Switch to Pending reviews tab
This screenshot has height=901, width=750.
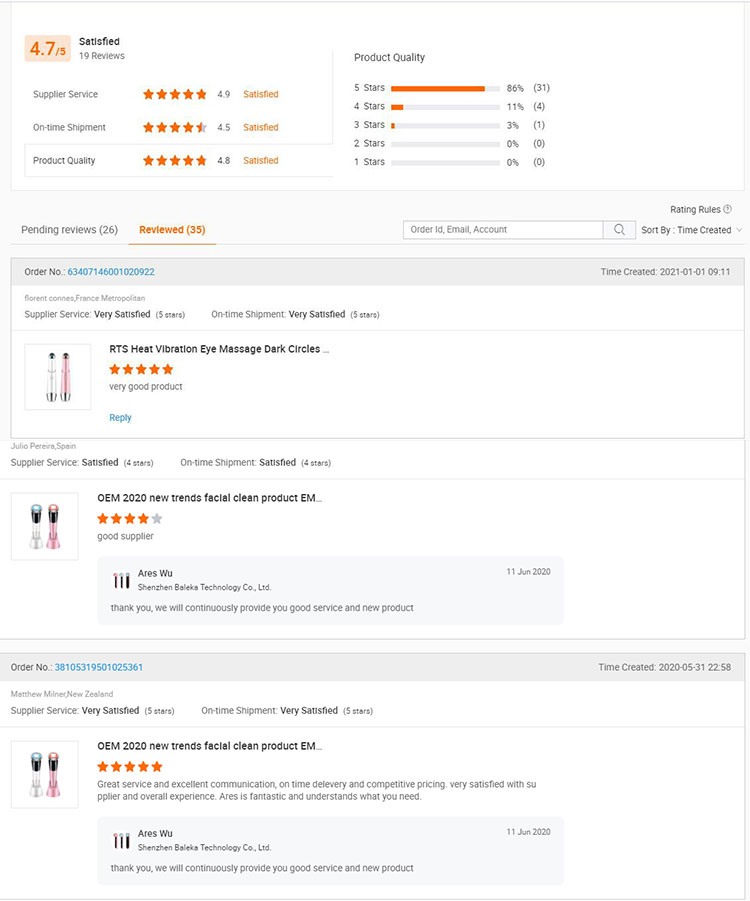[x=69, y=230]
